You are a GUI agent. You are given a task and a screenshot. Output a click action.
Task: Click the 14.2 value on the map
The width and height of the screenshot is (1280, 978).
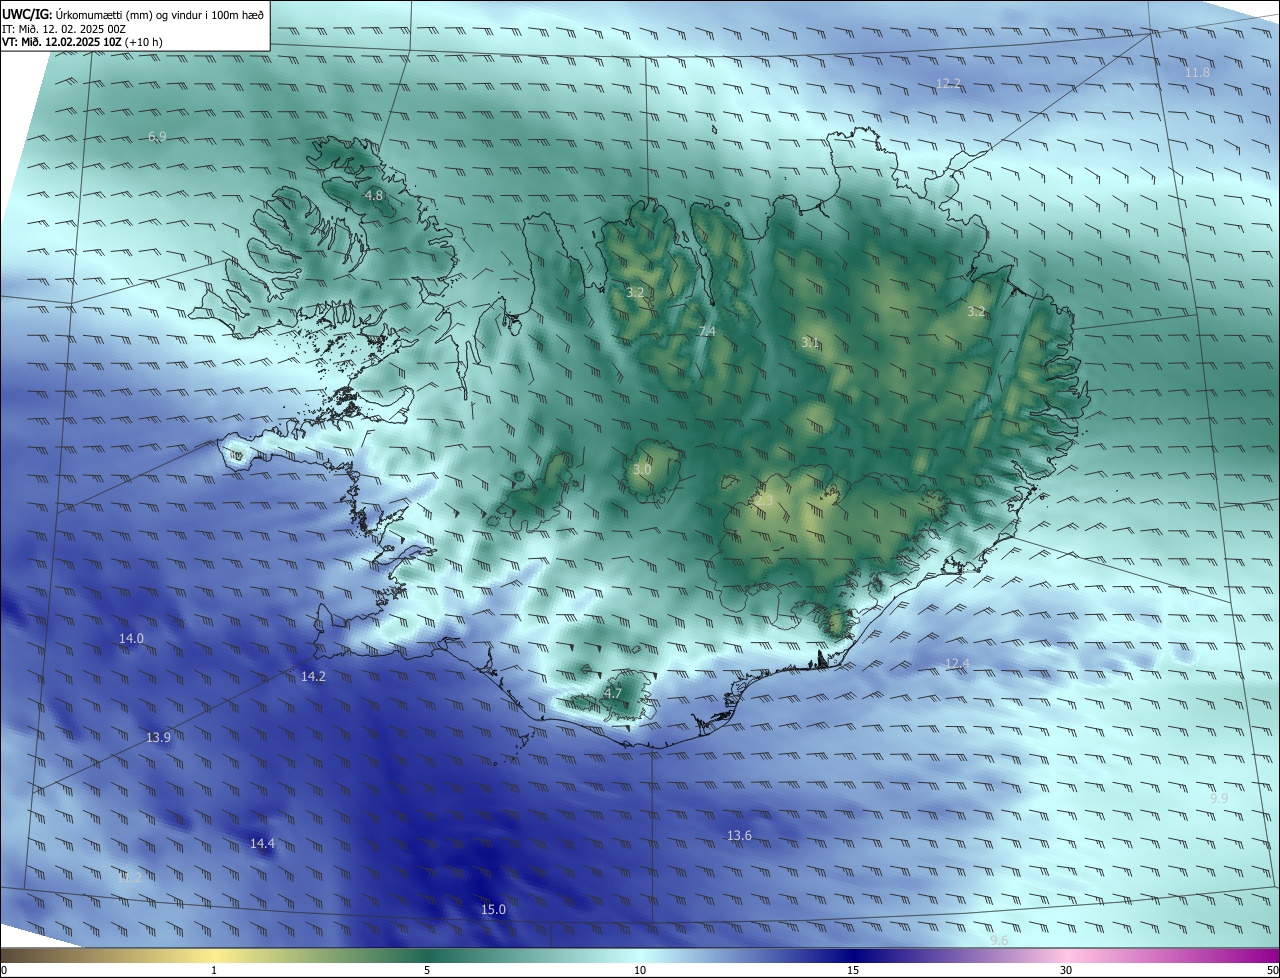[313, 677]
